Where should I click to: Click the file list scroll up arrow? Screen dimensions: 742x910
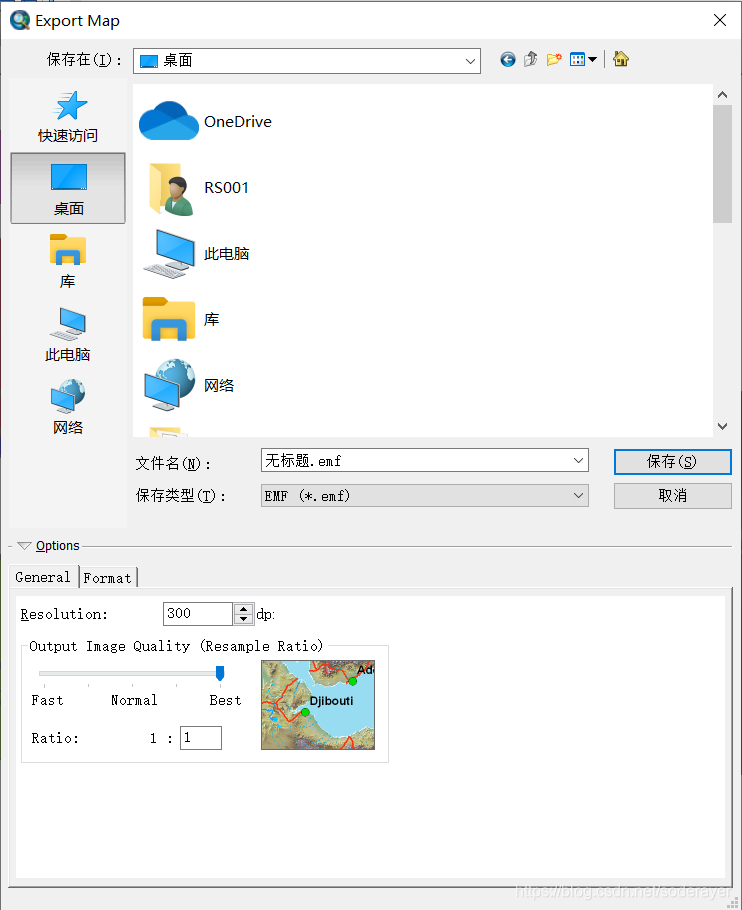(722, 95)
